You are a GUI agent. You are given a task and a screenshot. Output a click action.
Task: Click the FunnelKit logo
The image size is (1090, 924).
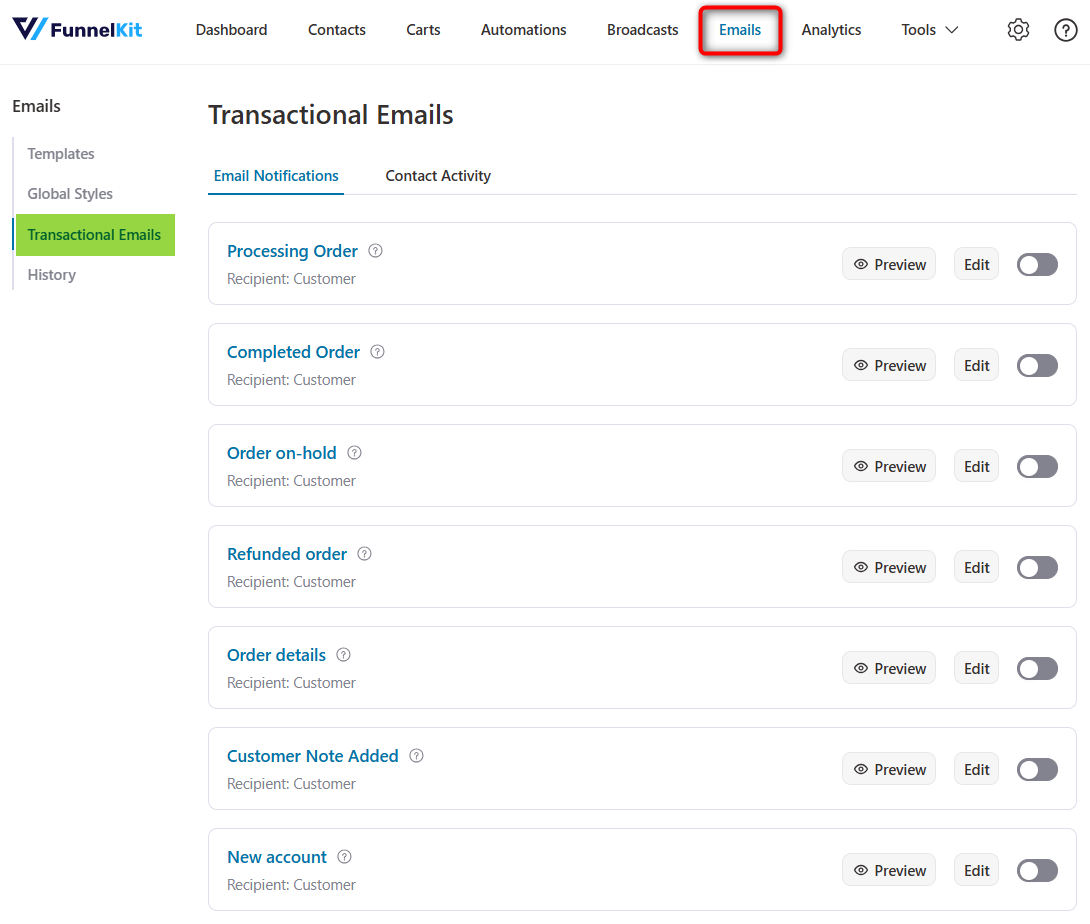point(77,29)
